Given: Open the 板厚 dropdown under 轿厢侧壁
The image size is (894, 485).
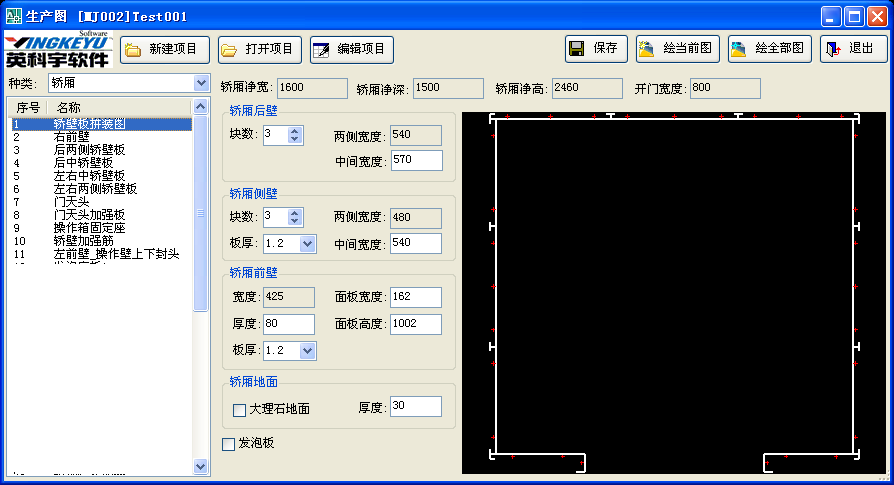Looking at the screenshot, I should [x=307, y=243].
